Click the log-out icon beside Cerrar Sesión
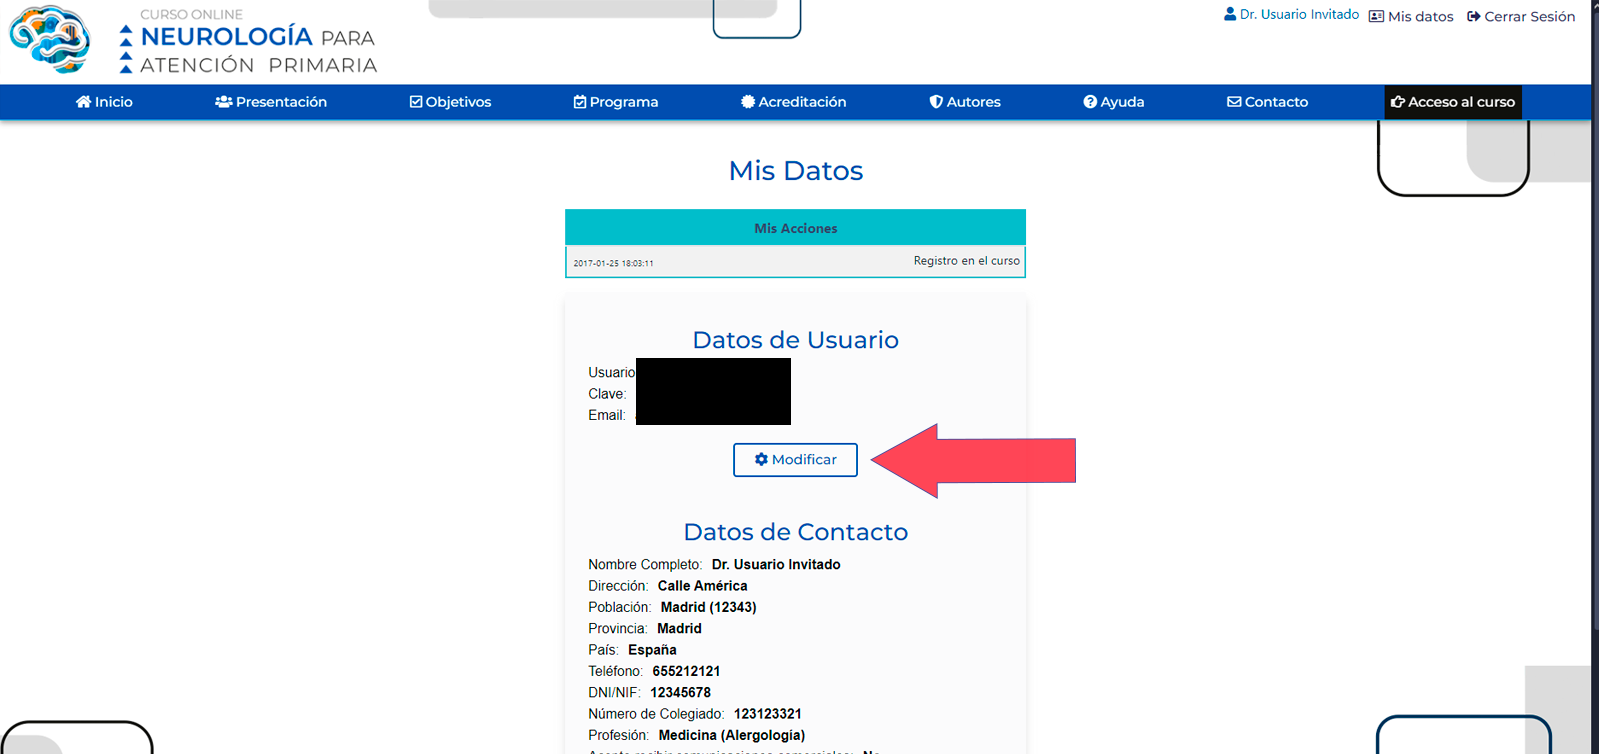The image size is (1599, 754). coord(1473,17)
